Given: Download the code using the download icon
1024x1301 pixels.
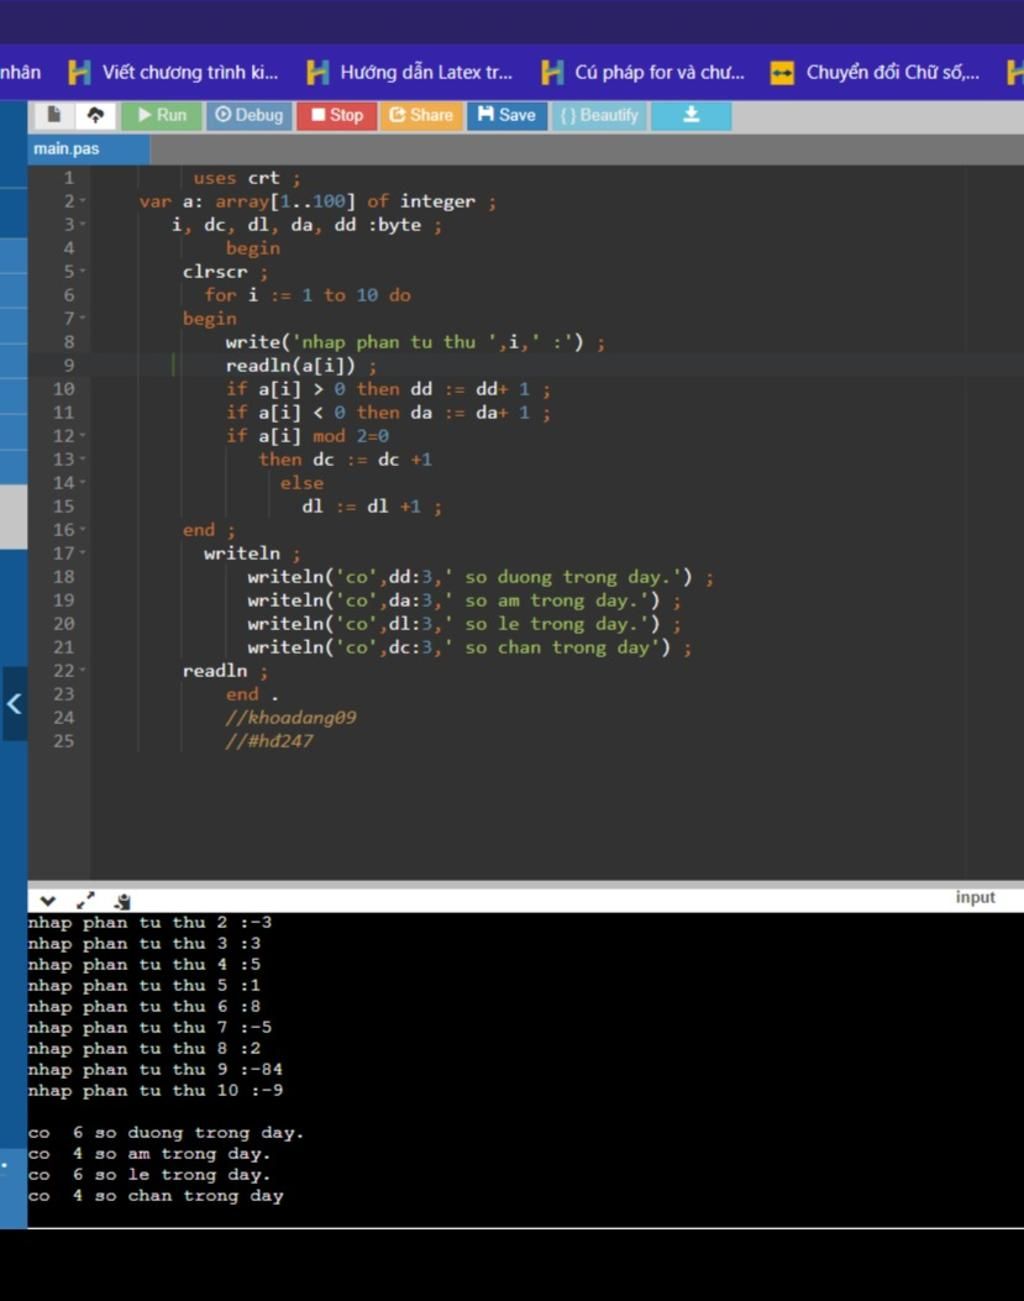Looking at the screenshot, I should 691,115.
